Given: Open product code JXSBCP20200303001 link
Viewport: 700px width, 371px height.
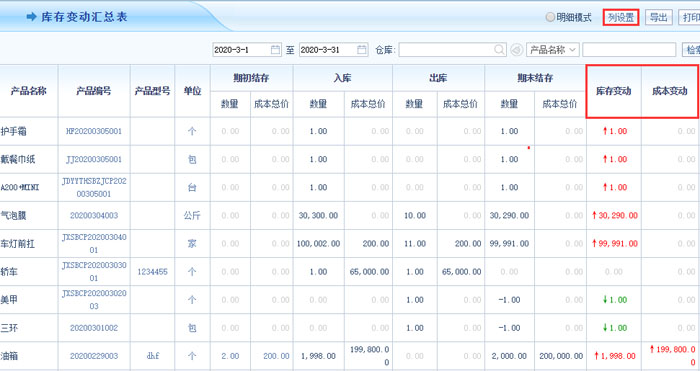Looking at the screenshot, I should coord(94,271).
